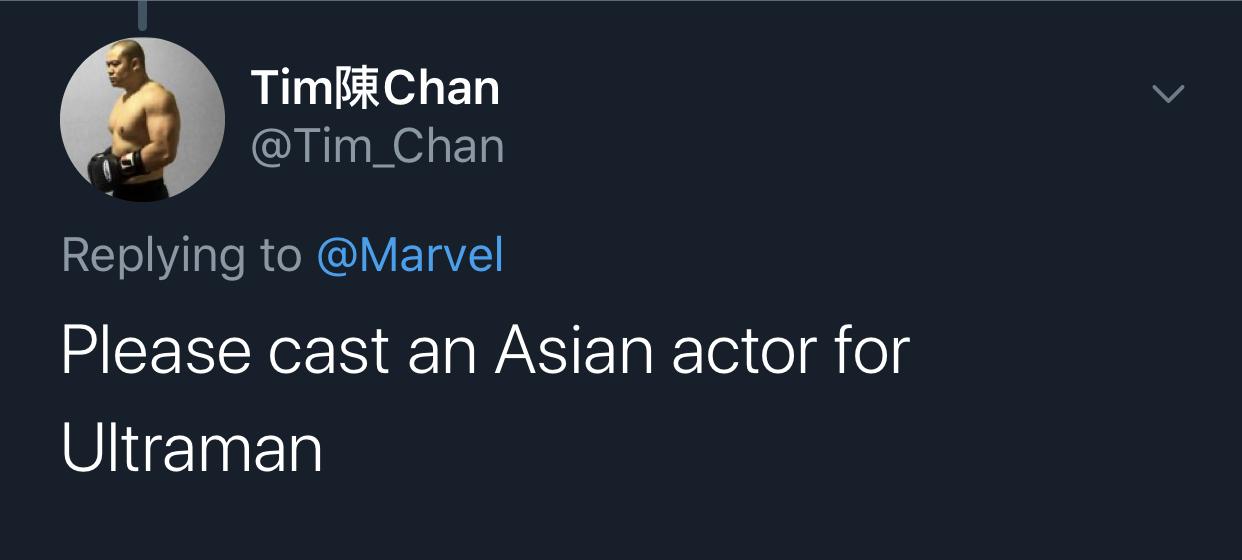This screenshot has height=560, width=1242.
Task: Click 'Chan' in the bold display name
Action: click(x=441, y=89)
